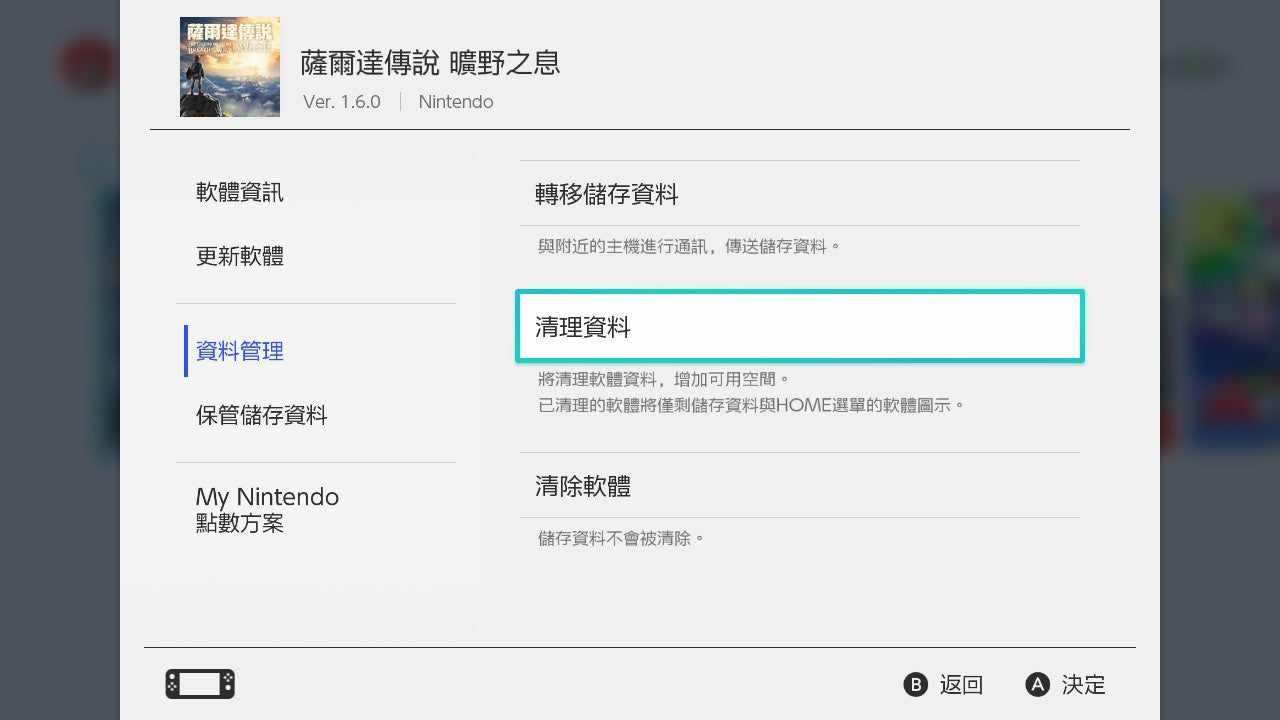1280x720 pixels.
Task: Click the Ver. 1.6.0 version text
Action: coord(342,102)
